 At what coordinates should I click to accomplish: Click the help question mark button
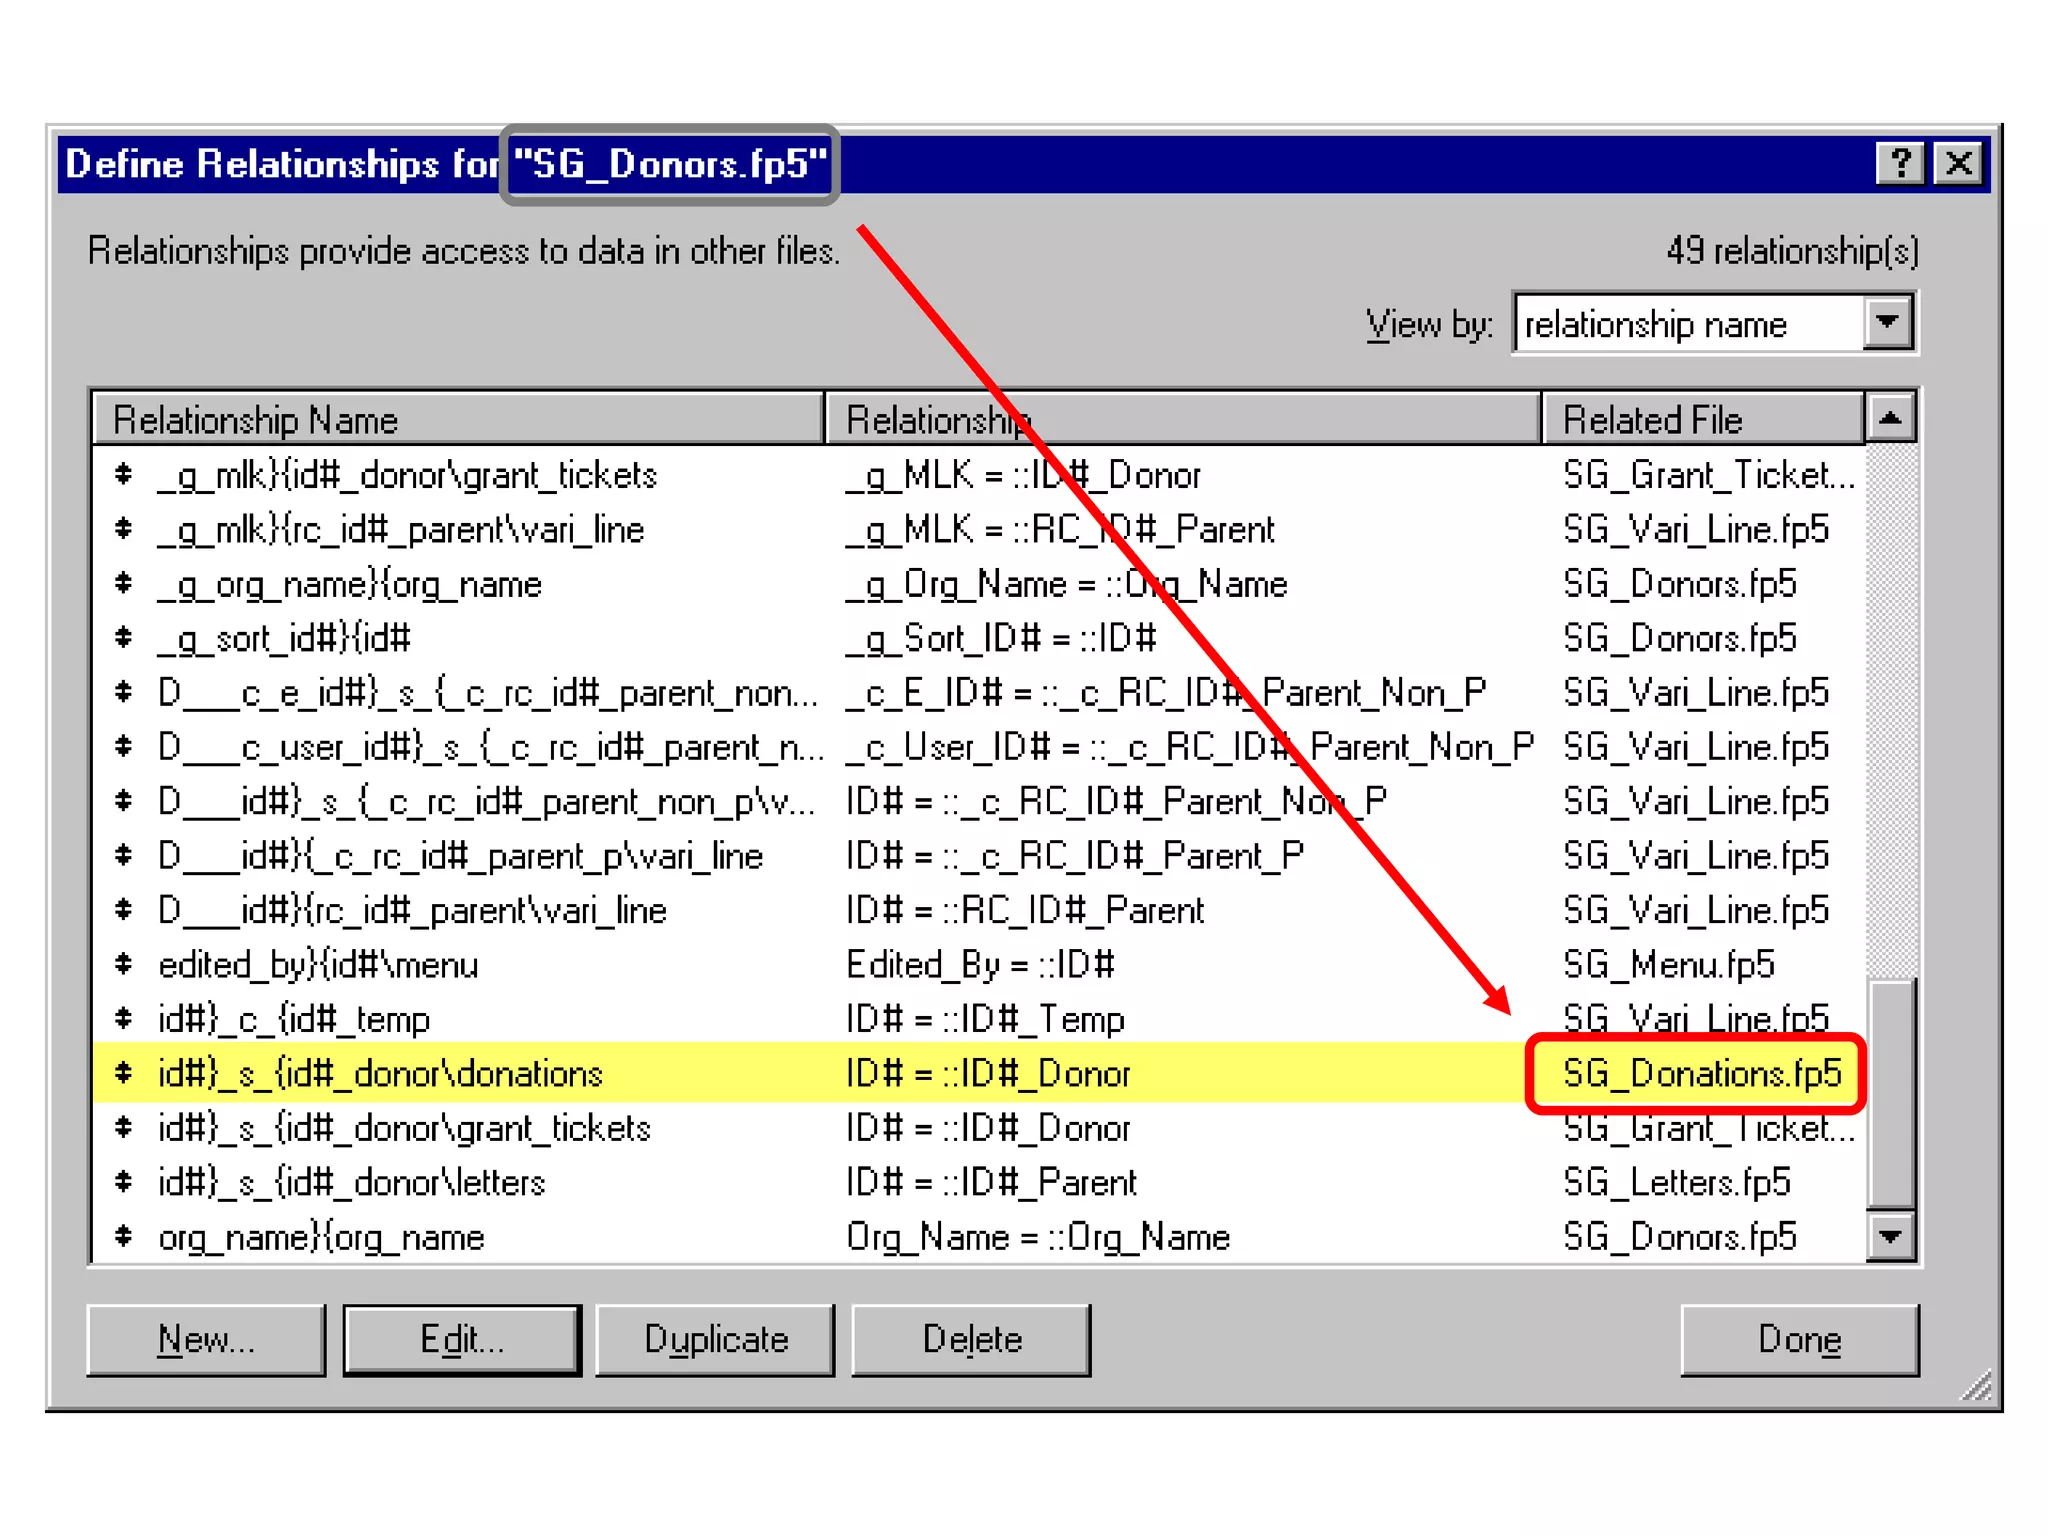(x=1899, y=163)
